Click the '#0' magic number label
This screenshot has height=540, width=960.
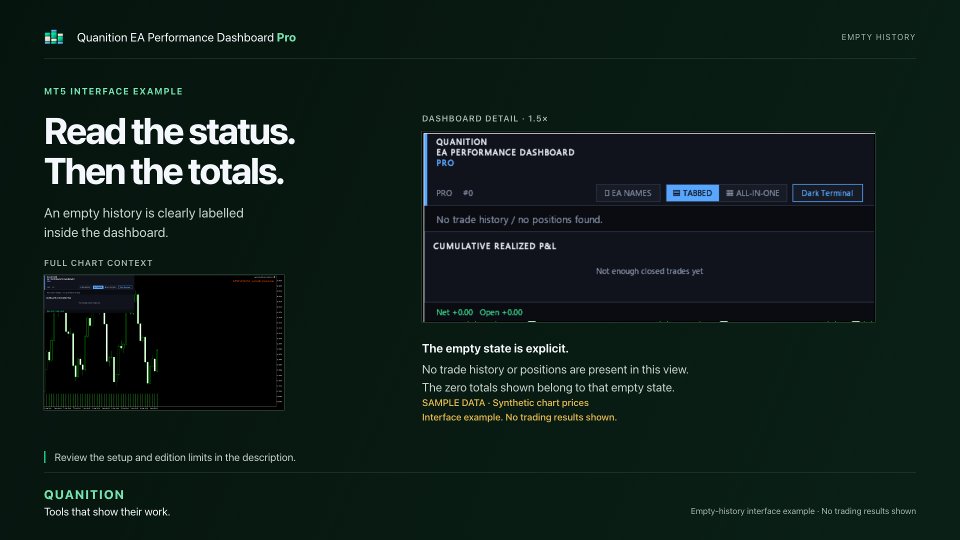point(468,193)
